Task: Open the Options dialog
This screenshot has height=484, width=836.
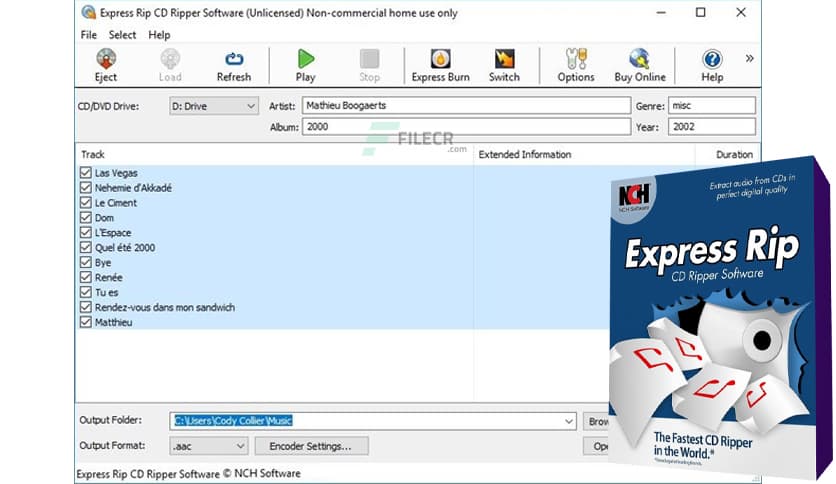Action: pyautogui.click(x=576, y=65)
